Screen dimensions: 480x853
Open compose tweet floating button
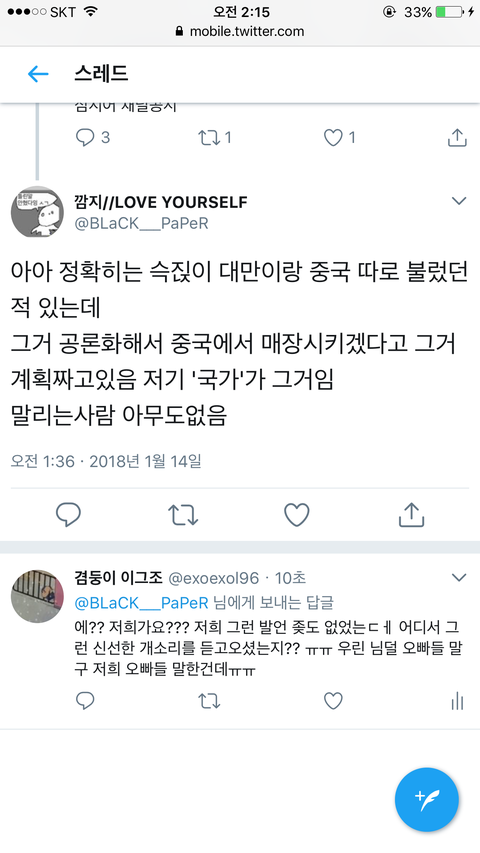(427, 800)
